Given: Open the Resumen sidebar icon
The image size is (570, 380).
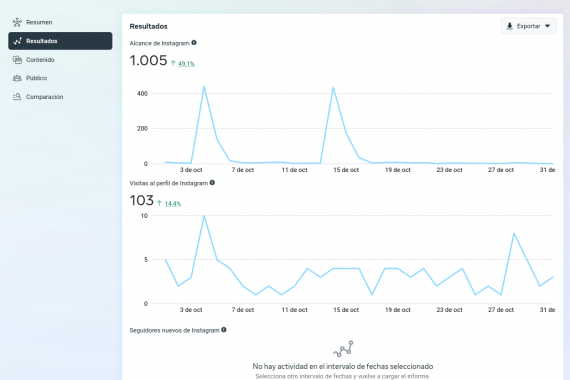Looking at the screenshot, I should pos(17,23).
